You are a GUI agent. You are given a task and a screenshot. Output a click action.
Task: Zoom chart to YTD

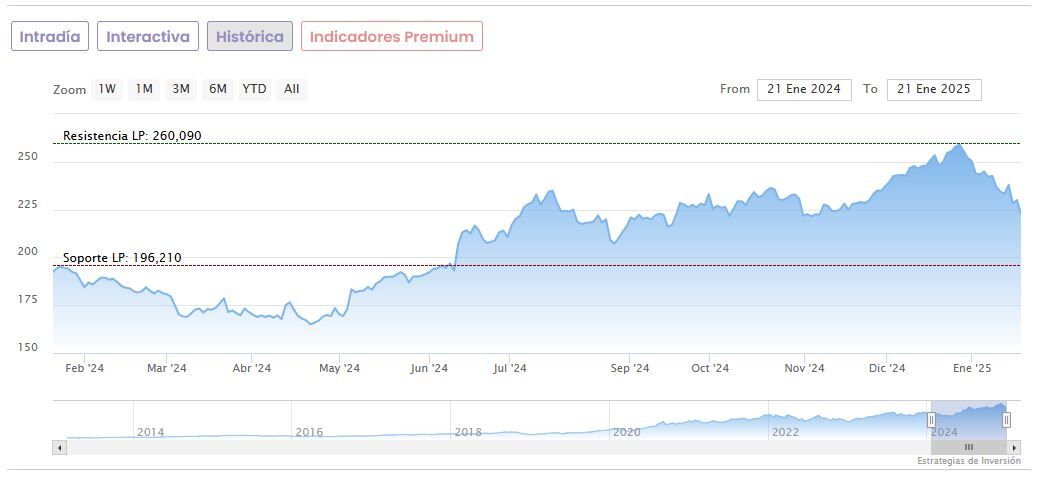point(254,89)
